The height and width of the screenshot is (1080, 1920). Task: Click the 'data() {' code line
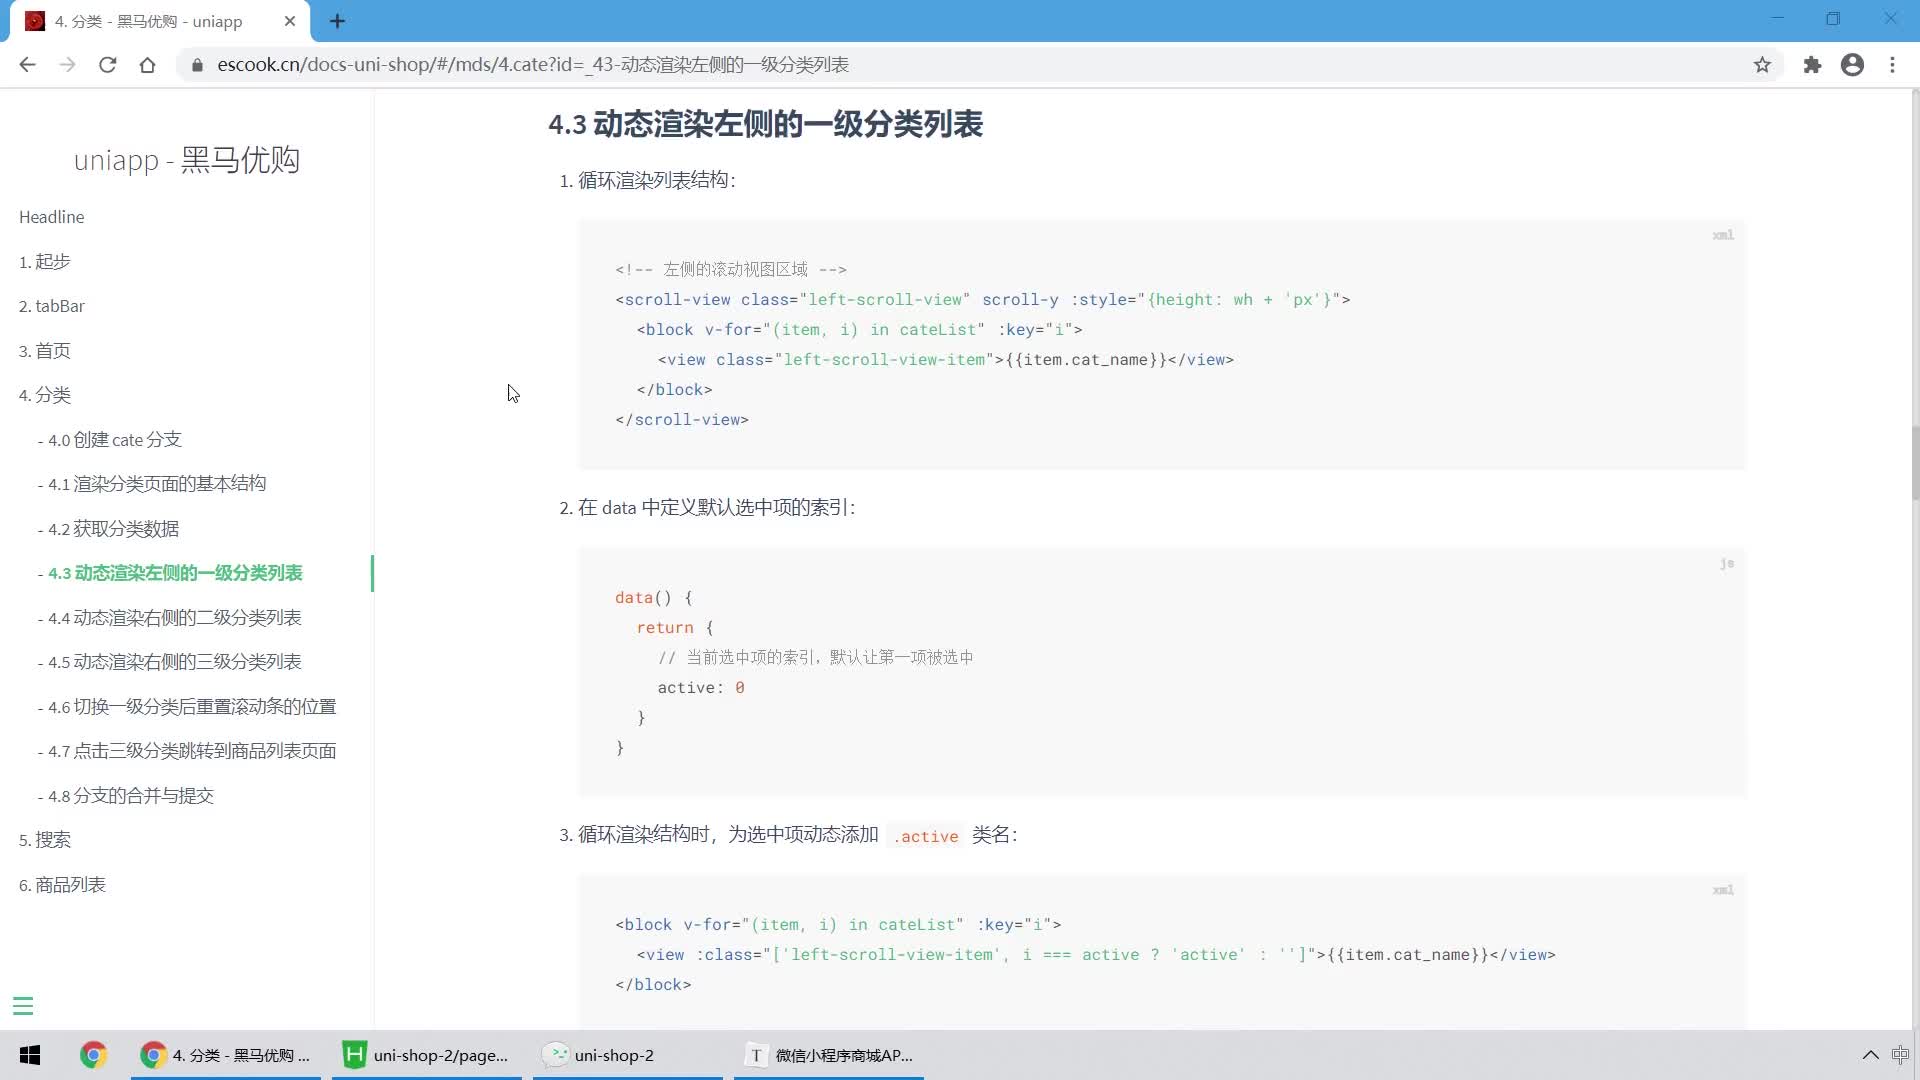654,598
